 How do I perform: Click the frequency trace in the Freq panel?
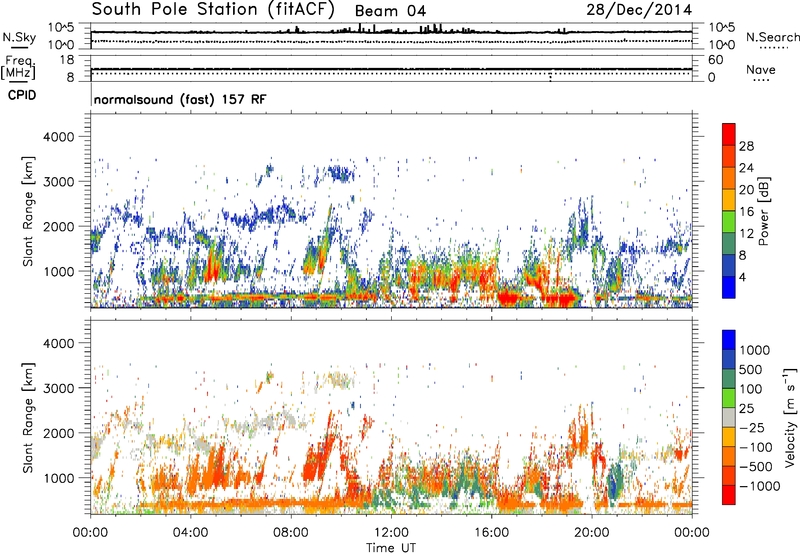coord(391,69)
